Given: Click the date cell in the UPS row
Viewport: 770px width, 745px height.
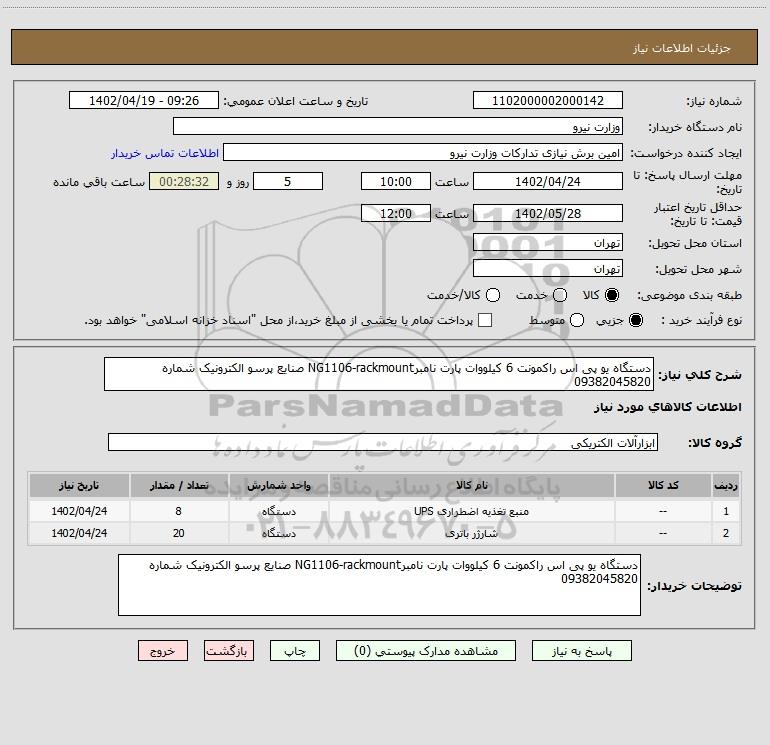Looking at the screenshot, I should [x=79, y=511].
